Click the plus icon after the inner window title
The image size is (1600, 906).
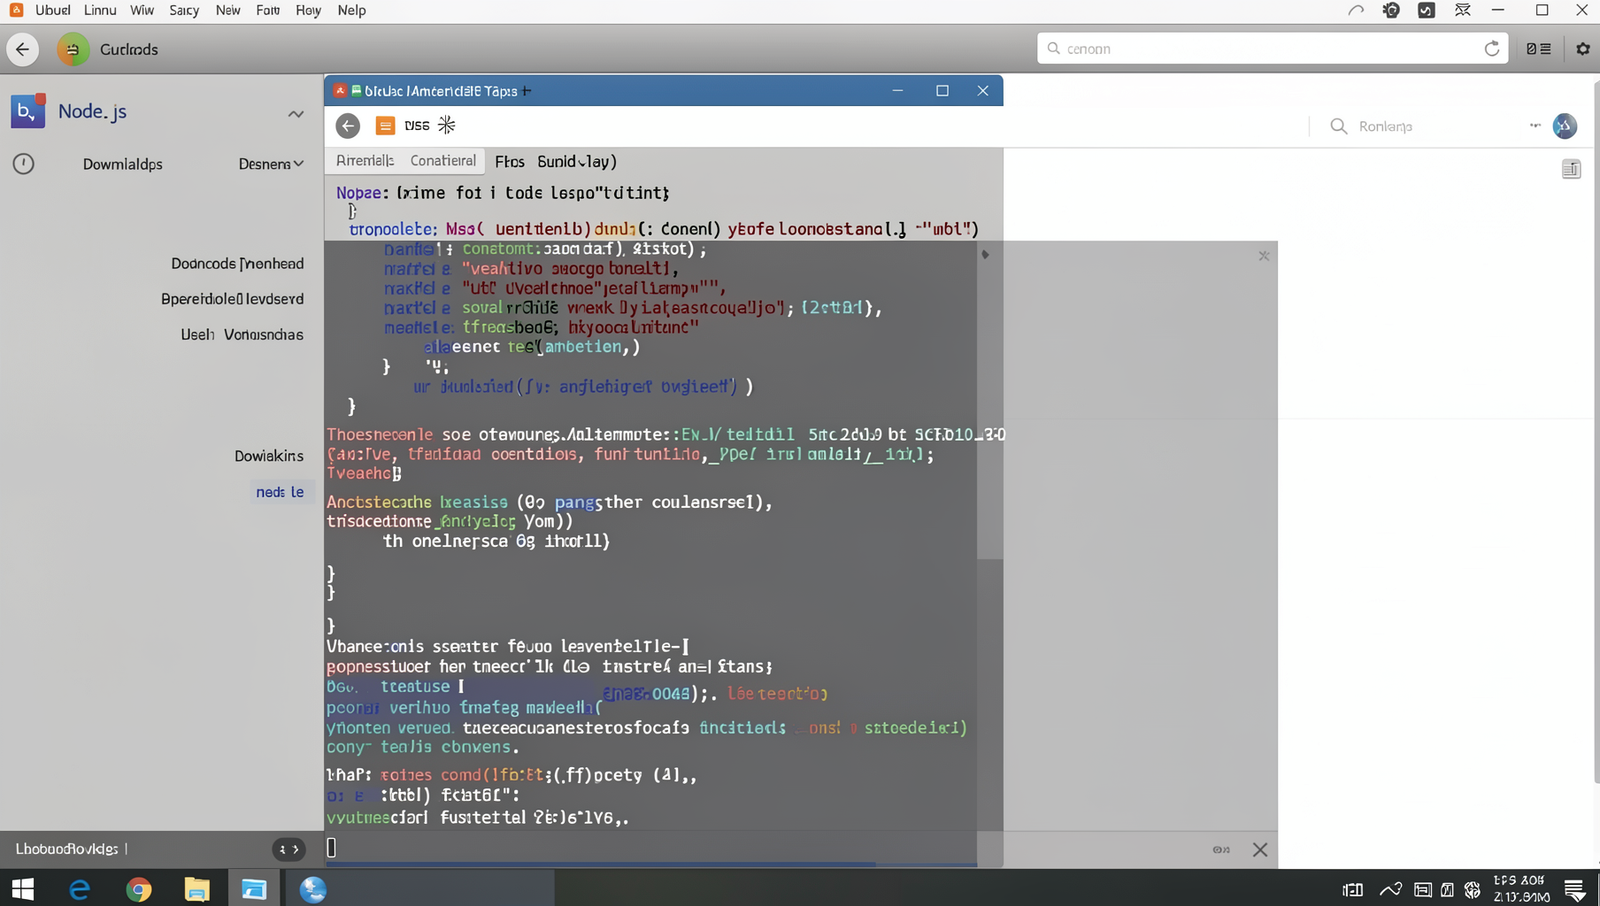[x=526, y=91]
